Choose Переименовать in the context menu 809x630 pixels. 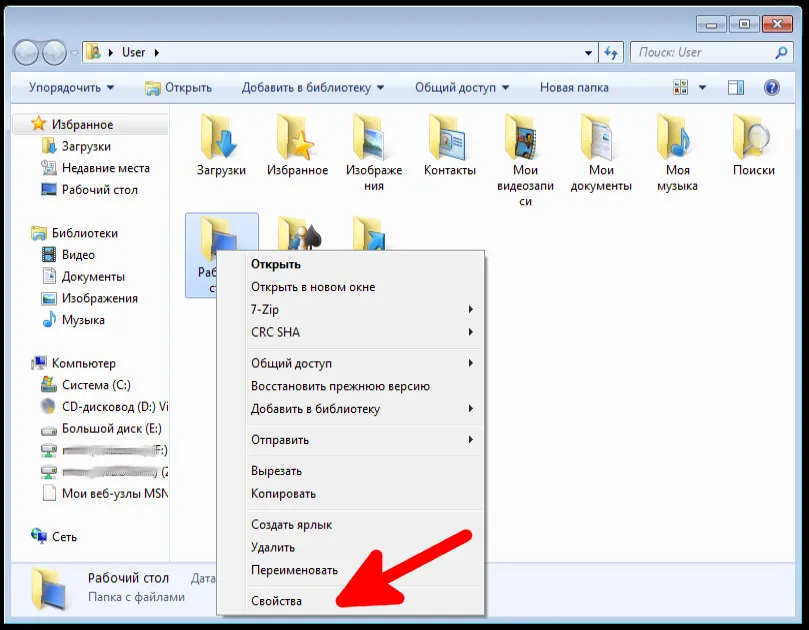coord(364,570)
